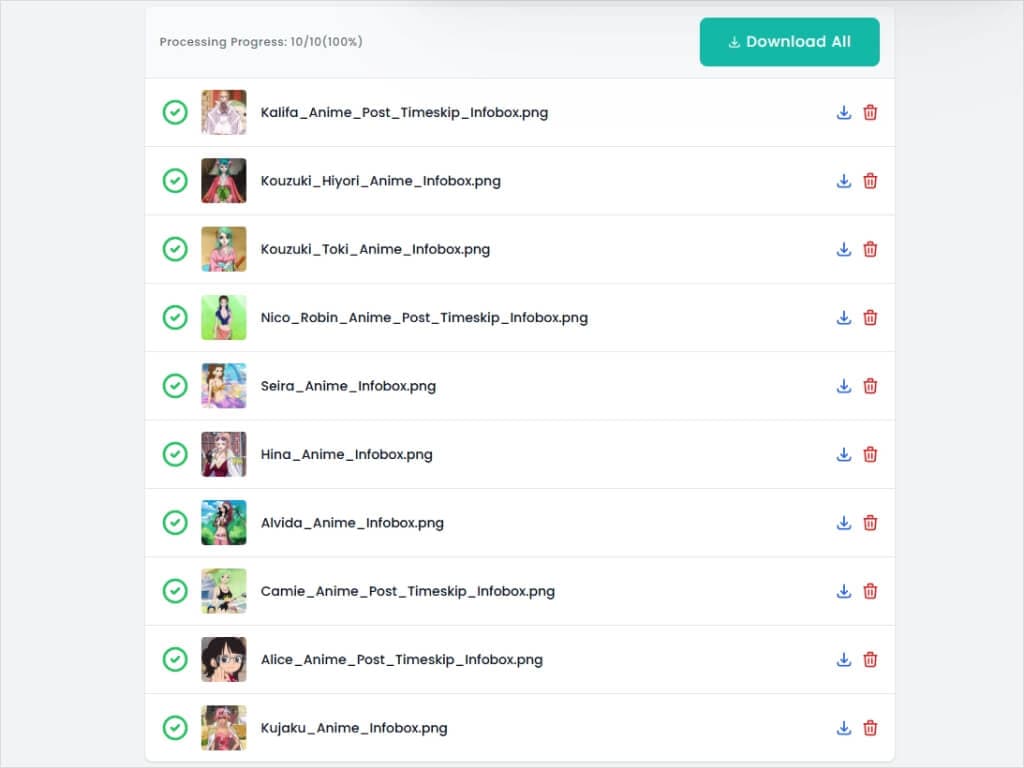Select filename Kouzuki_Hiyori_Anime_Infobox.png
Screen dimensions: 1024x768
381,181
